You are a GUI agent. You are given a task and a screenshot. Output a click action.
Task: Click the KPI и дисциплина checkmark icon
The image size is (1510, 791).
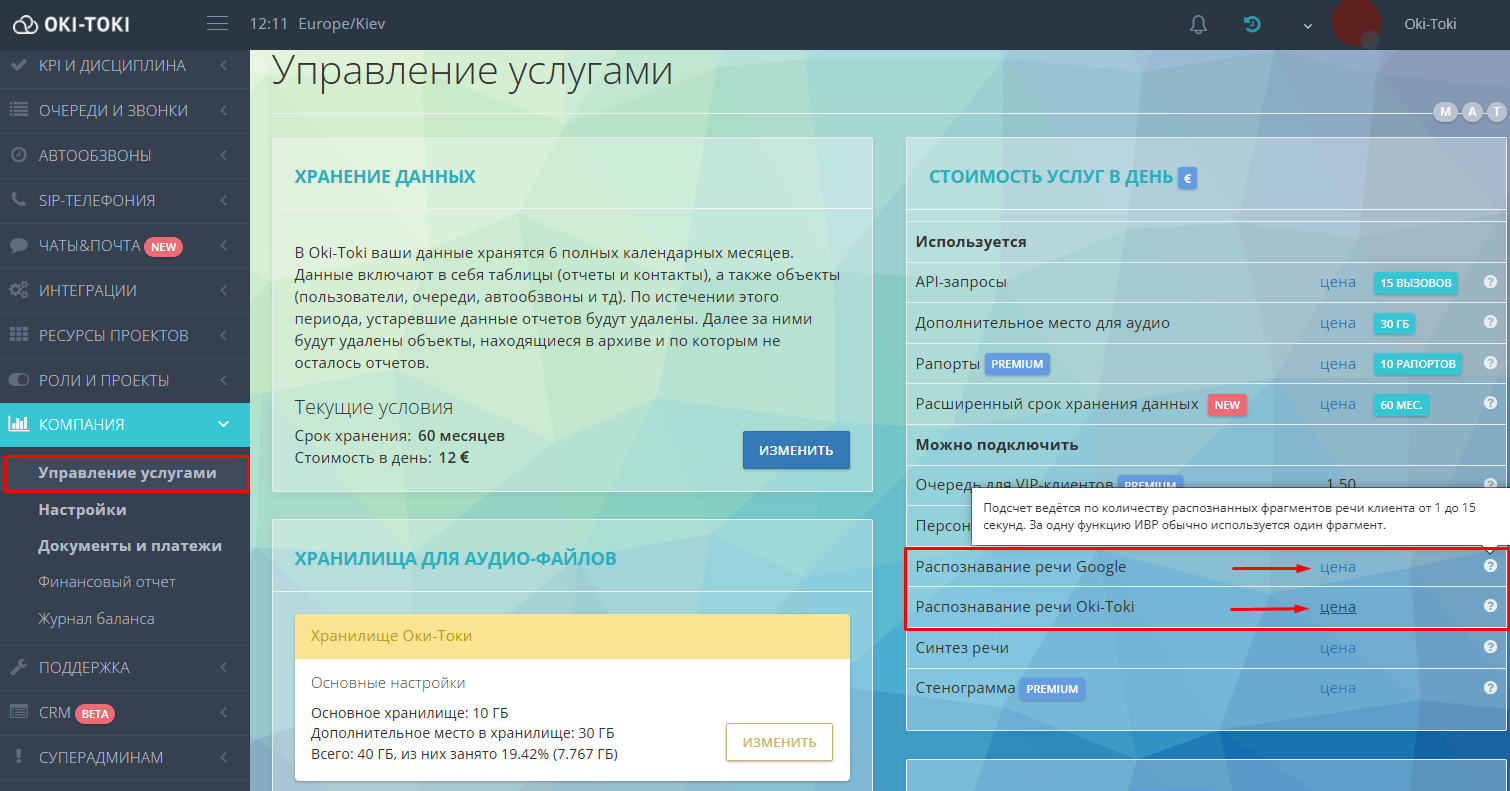(18, 65)
